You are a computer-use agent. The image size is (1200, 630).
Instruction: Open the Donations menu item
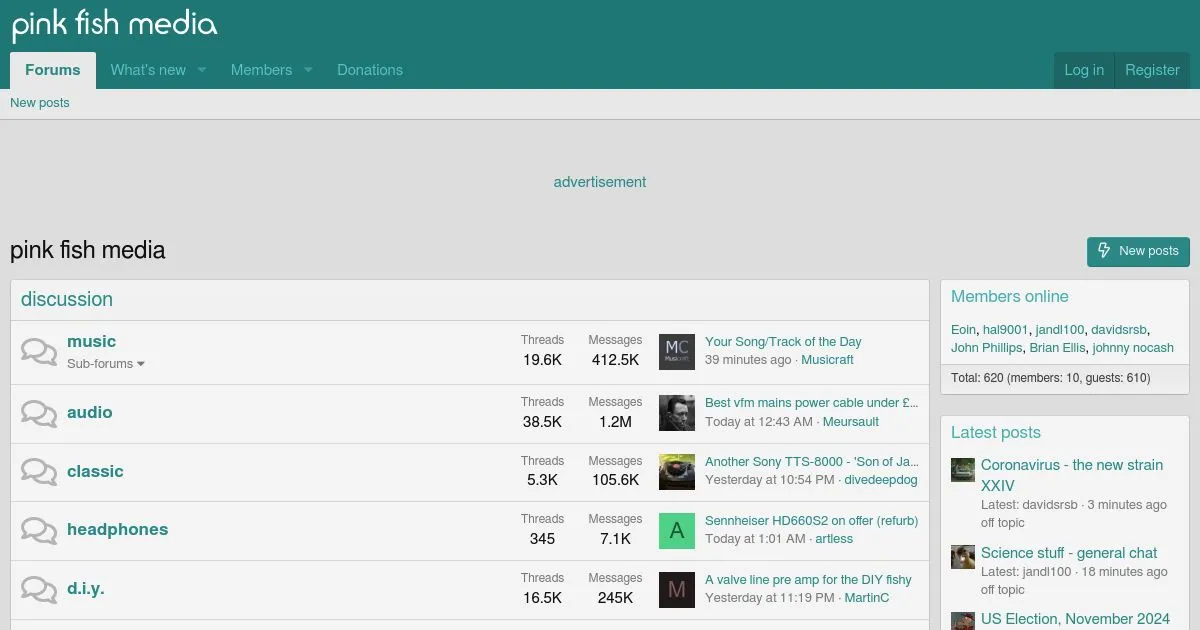[370, 70]
